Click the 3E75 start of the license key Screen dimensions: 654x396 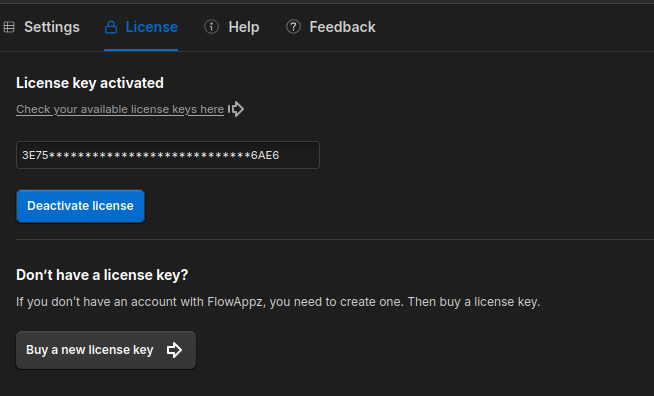(35, 155)
